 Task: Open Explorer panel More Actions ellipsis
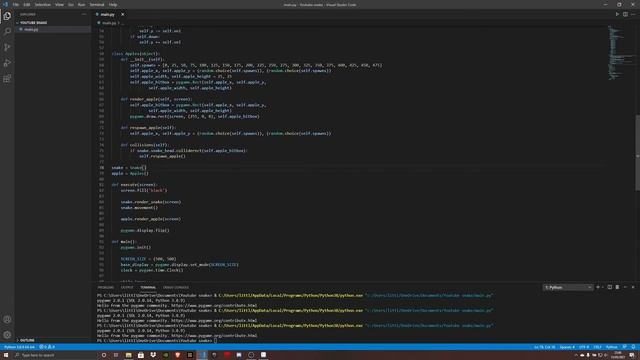pos(84,14)
